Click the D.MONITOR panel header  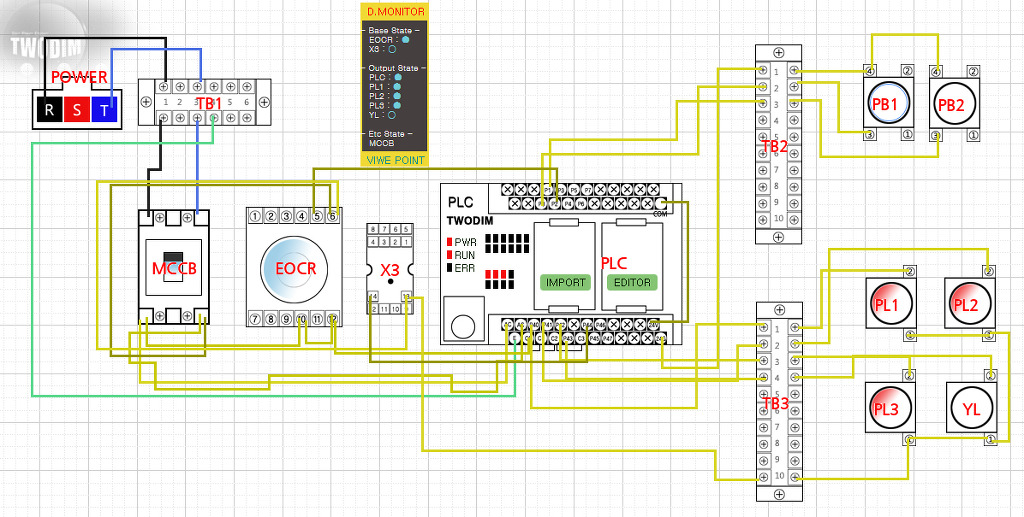(x=395, y=12)
